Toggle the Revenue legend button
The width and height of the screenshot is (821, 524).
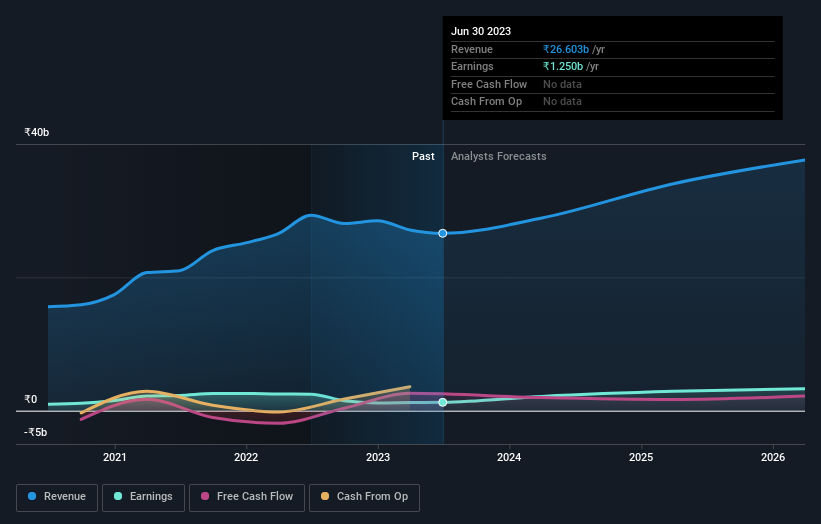coord(57,497)
